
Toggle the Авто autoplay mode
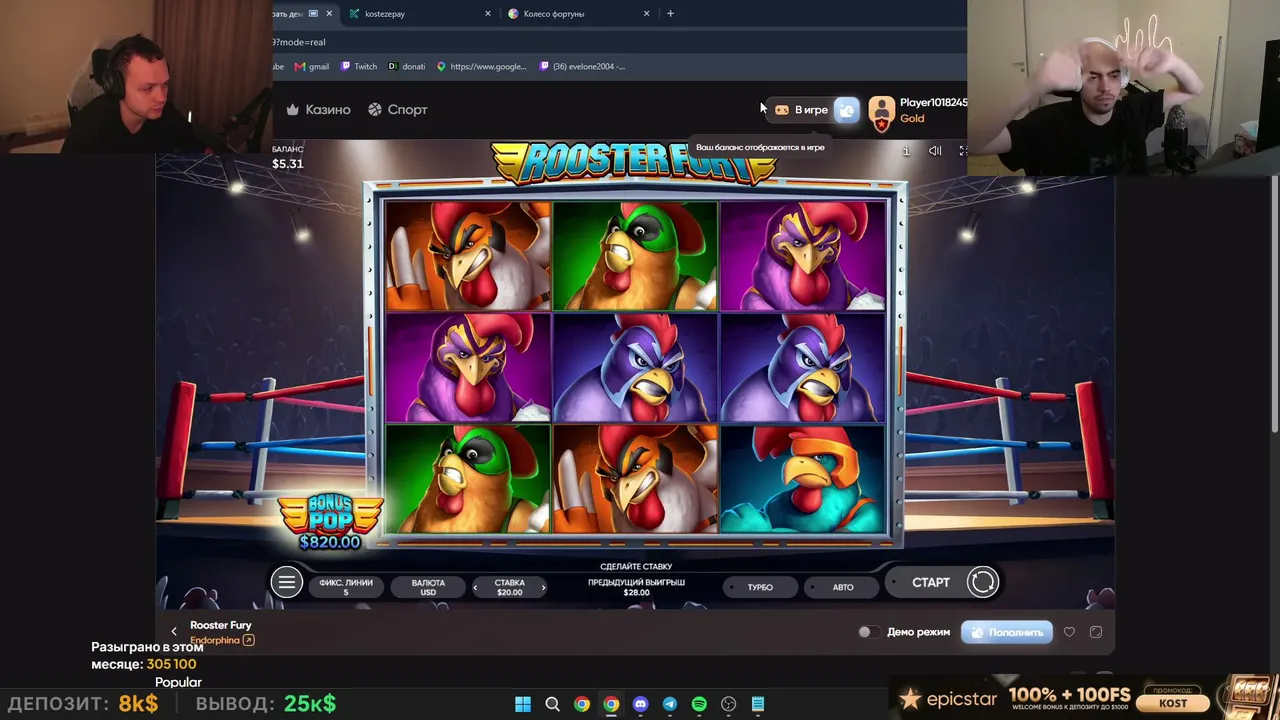tap(843, 587)
